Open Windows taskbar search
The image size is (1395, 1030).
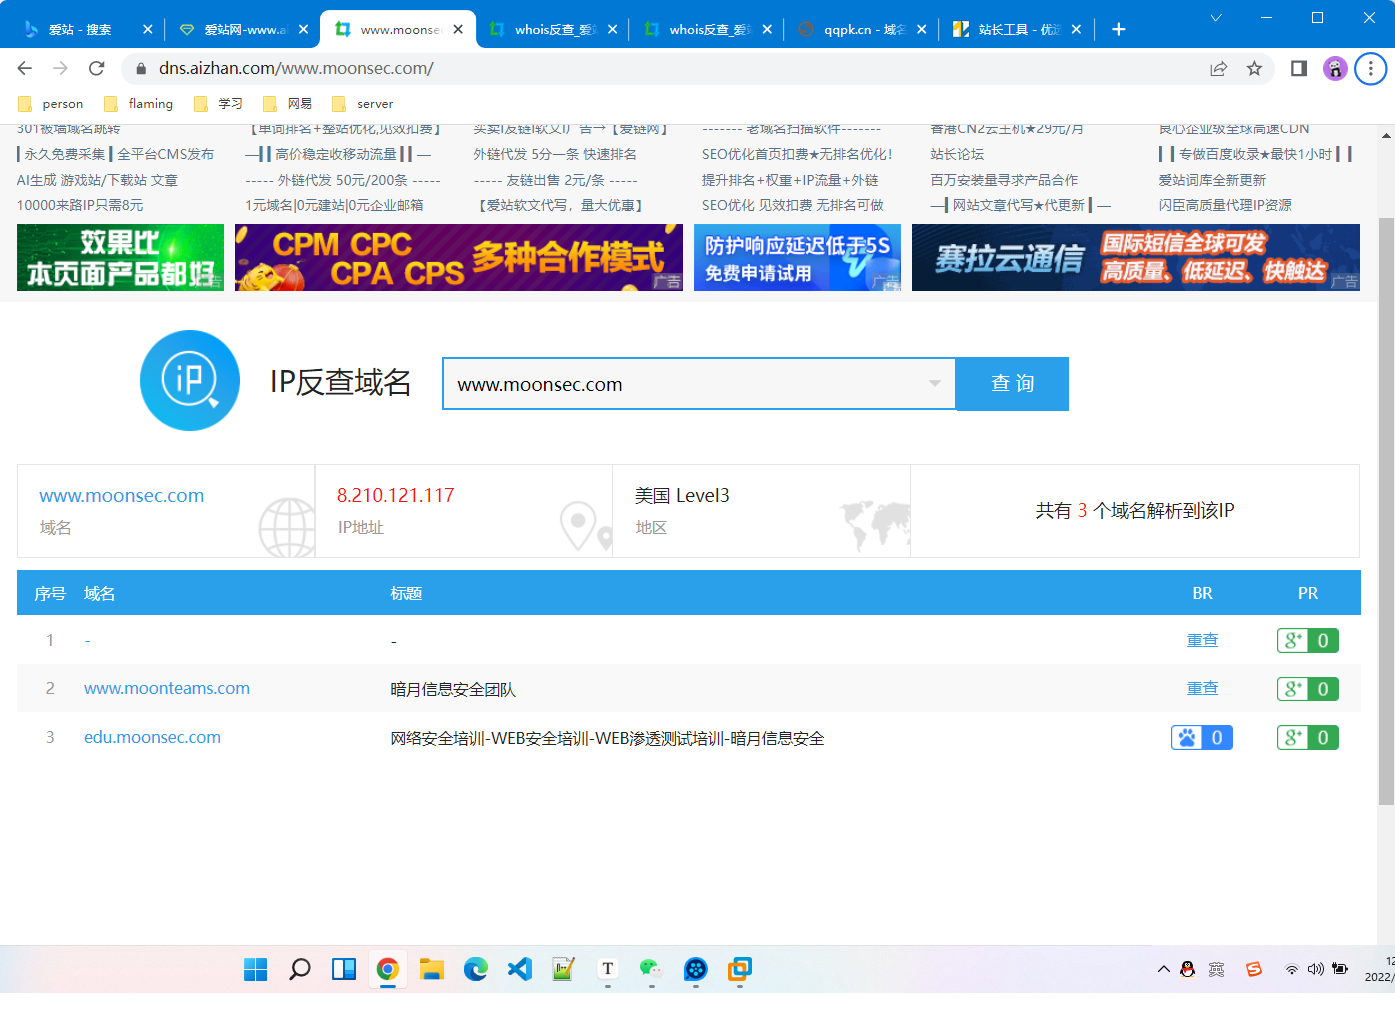pos(300,969)
